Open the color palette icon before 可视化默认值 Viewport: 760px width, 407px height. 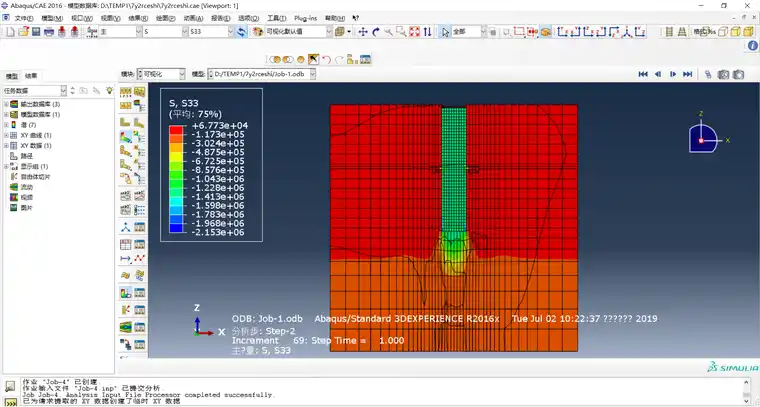pyautogui.click(x=257, y=32)
